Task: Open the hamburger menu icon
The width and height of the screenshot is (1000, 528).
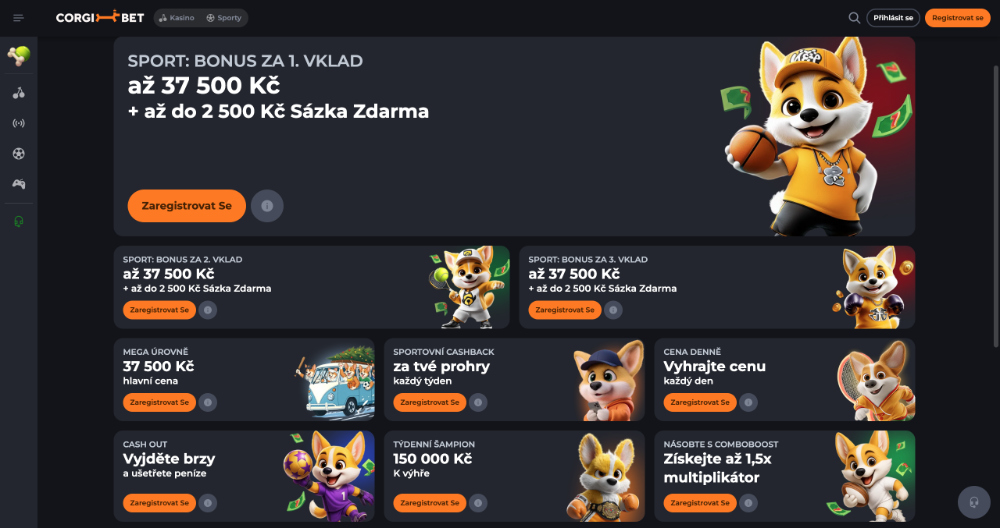Action: (x=18, y=18)
